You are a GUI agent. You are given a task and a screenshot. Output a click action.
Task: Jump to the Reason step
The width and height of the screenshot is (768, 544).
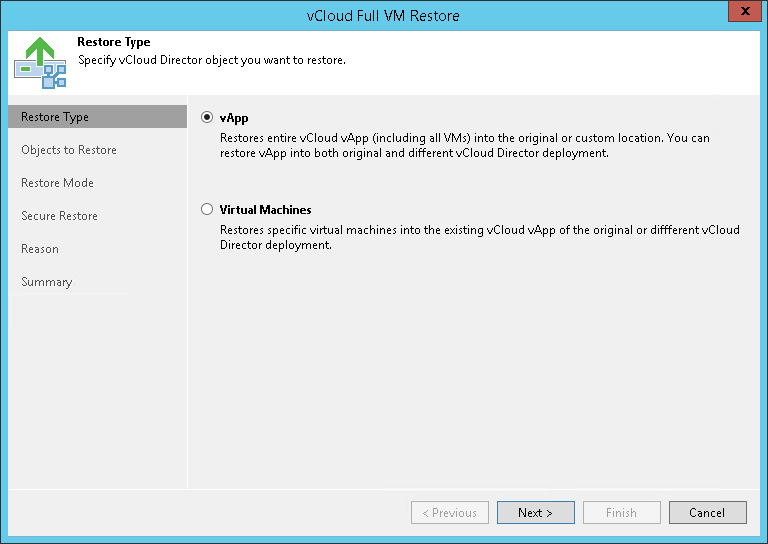pos(40,249)
